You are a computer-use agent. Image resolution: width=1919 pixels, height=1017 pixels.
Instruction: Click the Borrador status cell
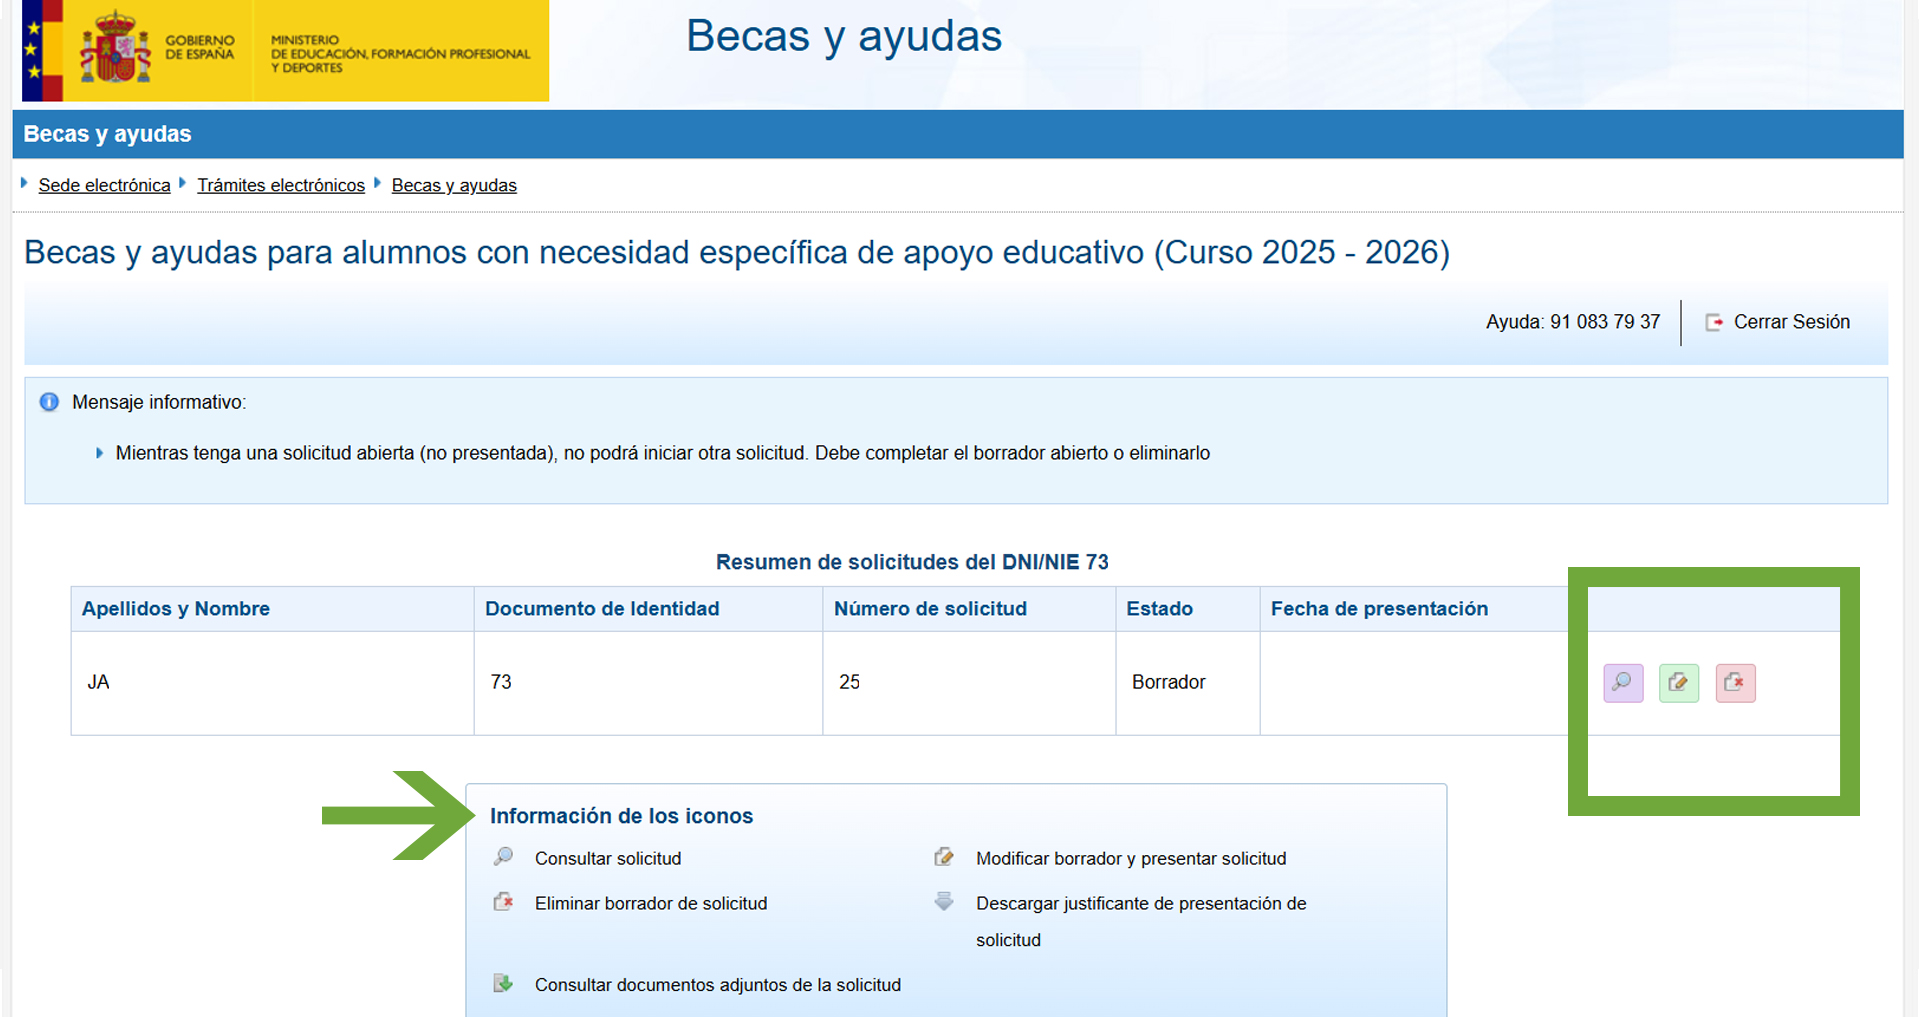[x=1188, y=682]
